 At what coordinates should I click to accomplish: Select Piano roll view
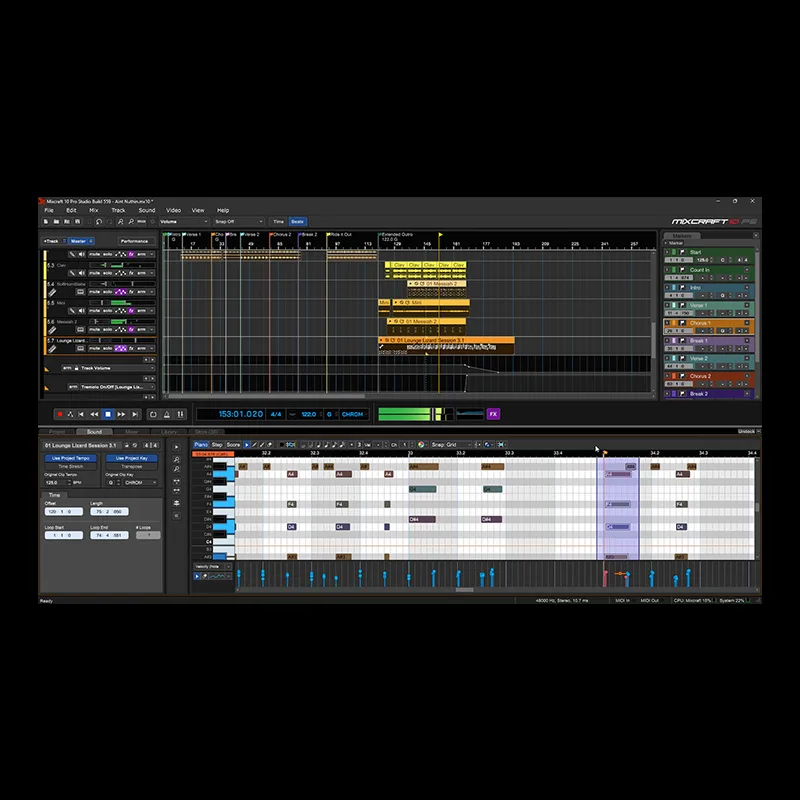201,444
